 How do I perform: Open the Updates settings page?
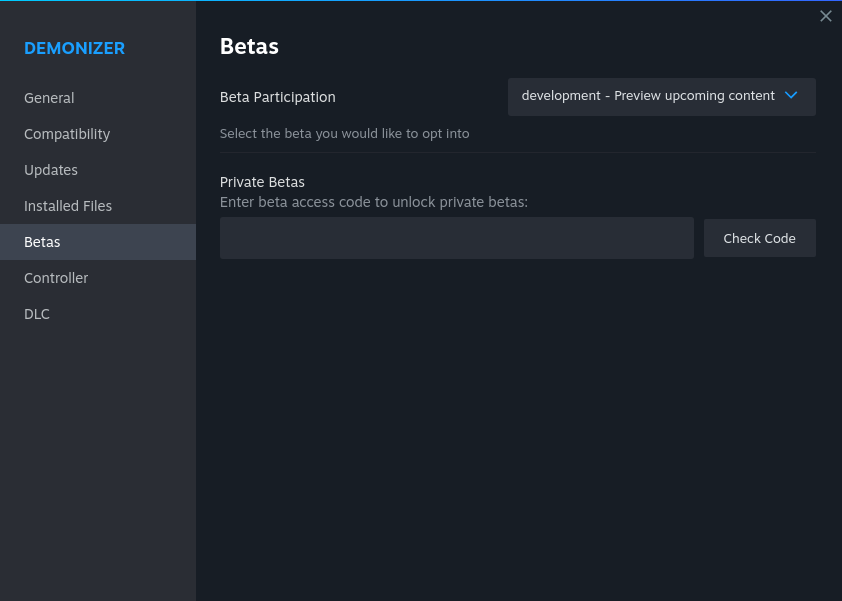coord(51,170)
